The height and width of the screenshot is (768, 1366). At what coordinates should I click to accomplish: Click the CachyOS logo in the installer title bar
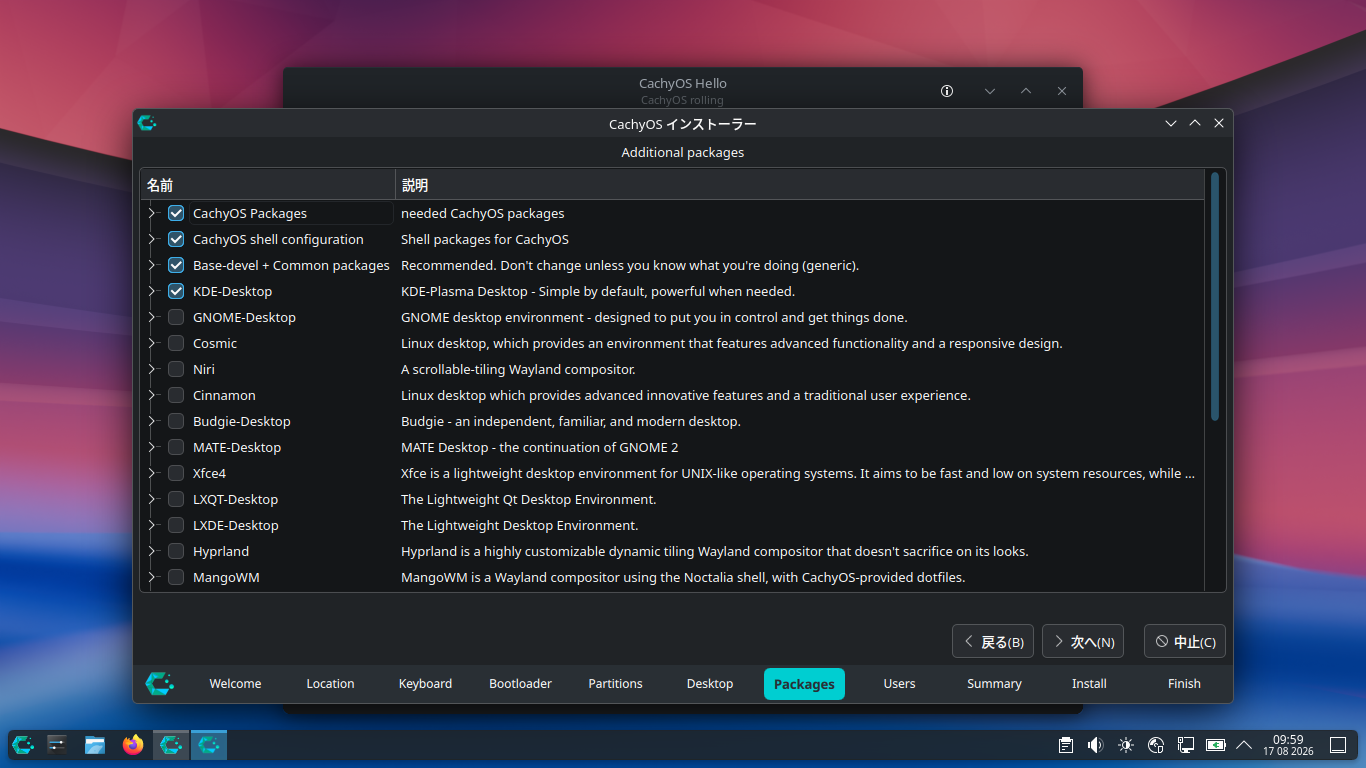tap(147, 123)
